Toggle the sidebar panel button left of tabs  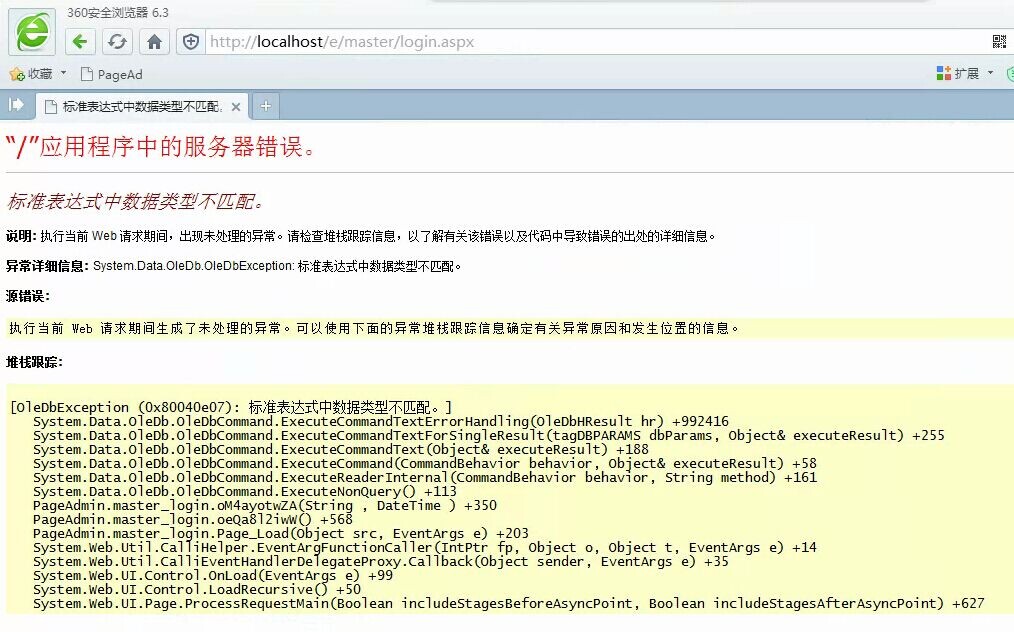click(x=16, y=105)
